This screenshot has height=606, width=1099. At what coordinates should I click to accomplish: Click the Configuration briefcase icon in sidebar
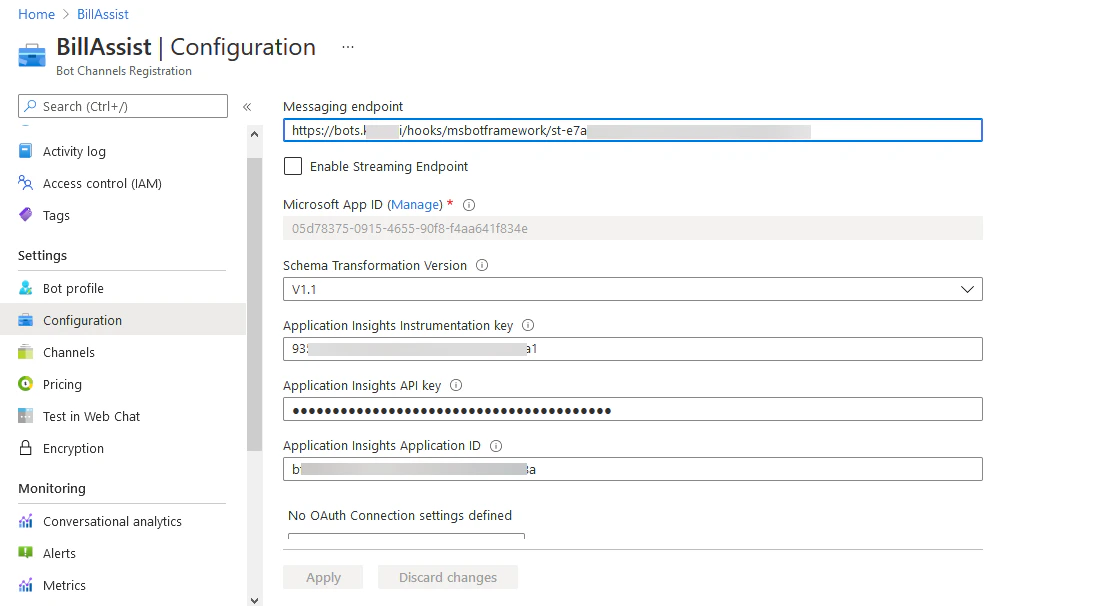click(x=25, y=320)
